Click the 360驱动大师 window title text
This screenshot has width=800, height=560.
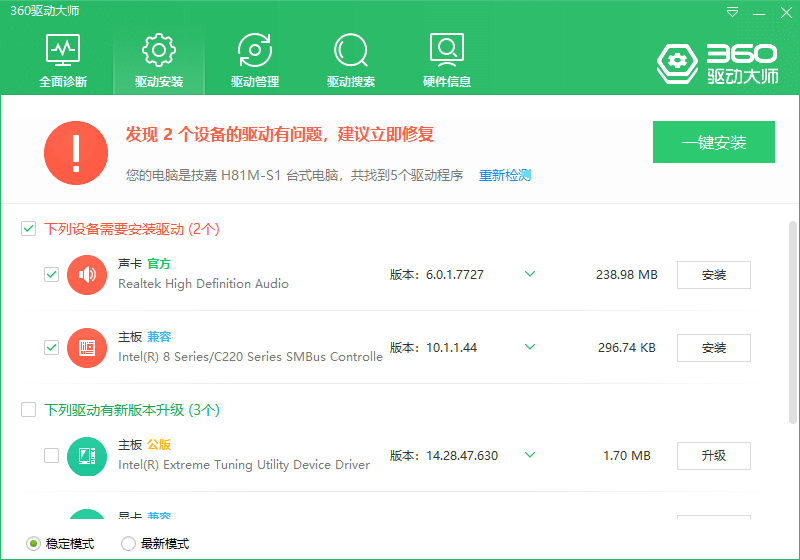[44, 11]
